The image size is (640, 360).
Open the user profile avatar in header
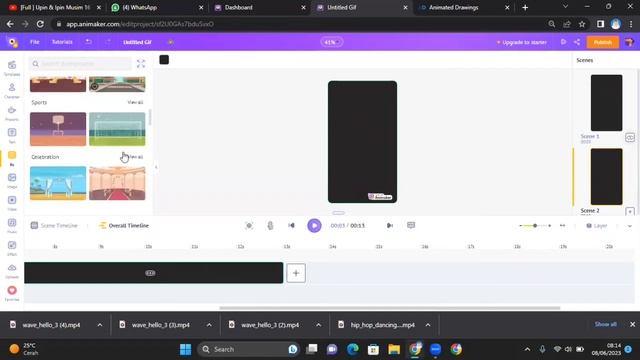(629, 42)
